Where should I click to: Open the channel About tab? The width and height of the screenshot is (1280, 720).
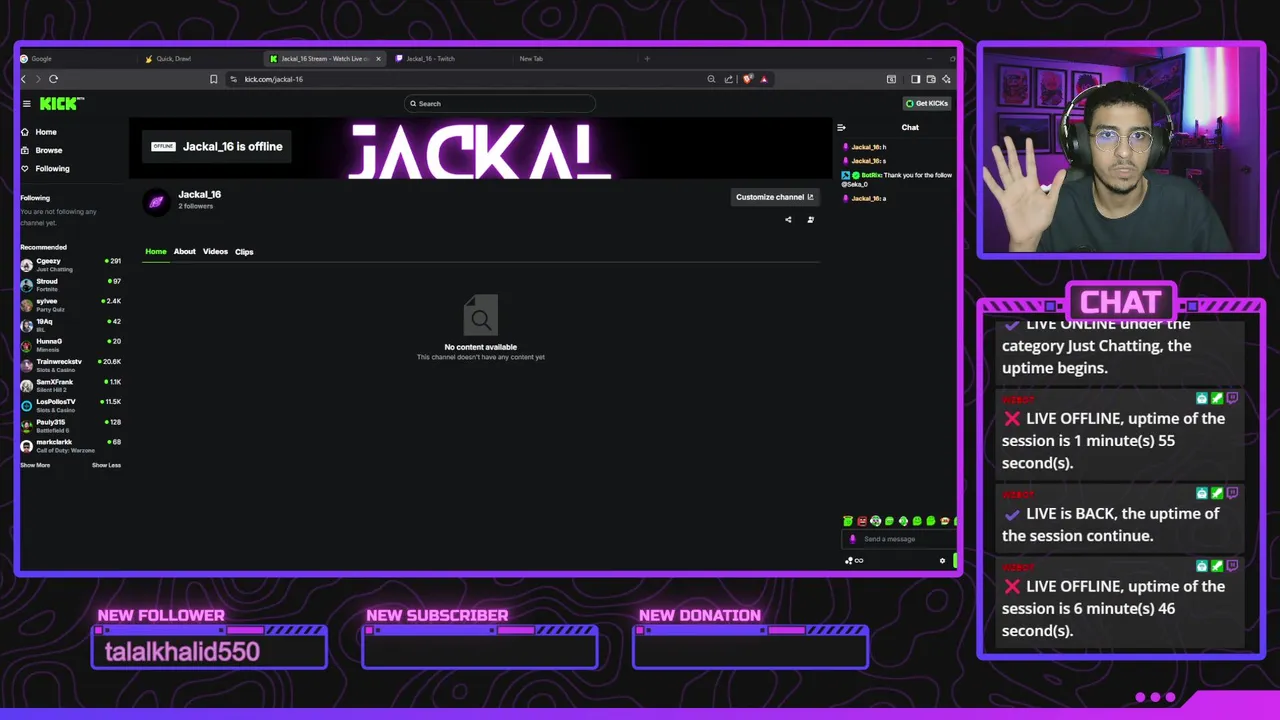[185, 252]
